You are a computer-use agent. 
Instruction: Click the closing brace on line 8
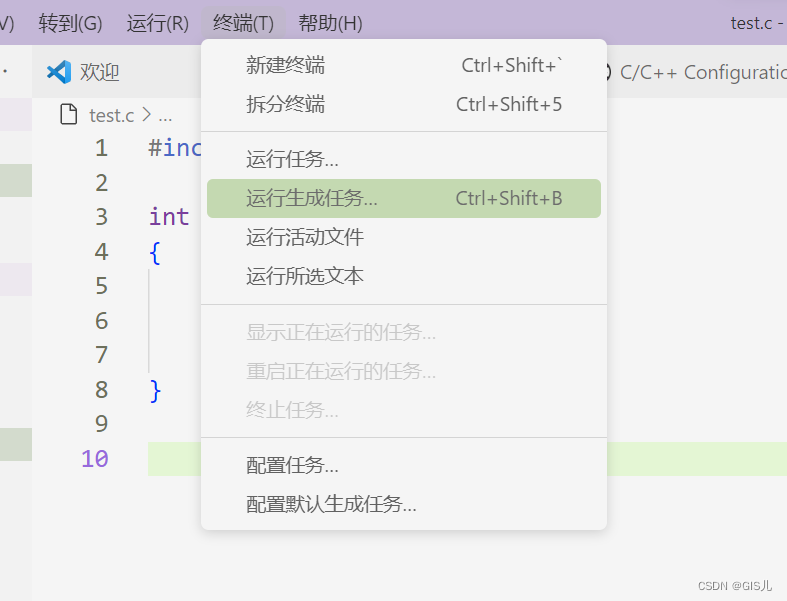[x=155, y=391]
